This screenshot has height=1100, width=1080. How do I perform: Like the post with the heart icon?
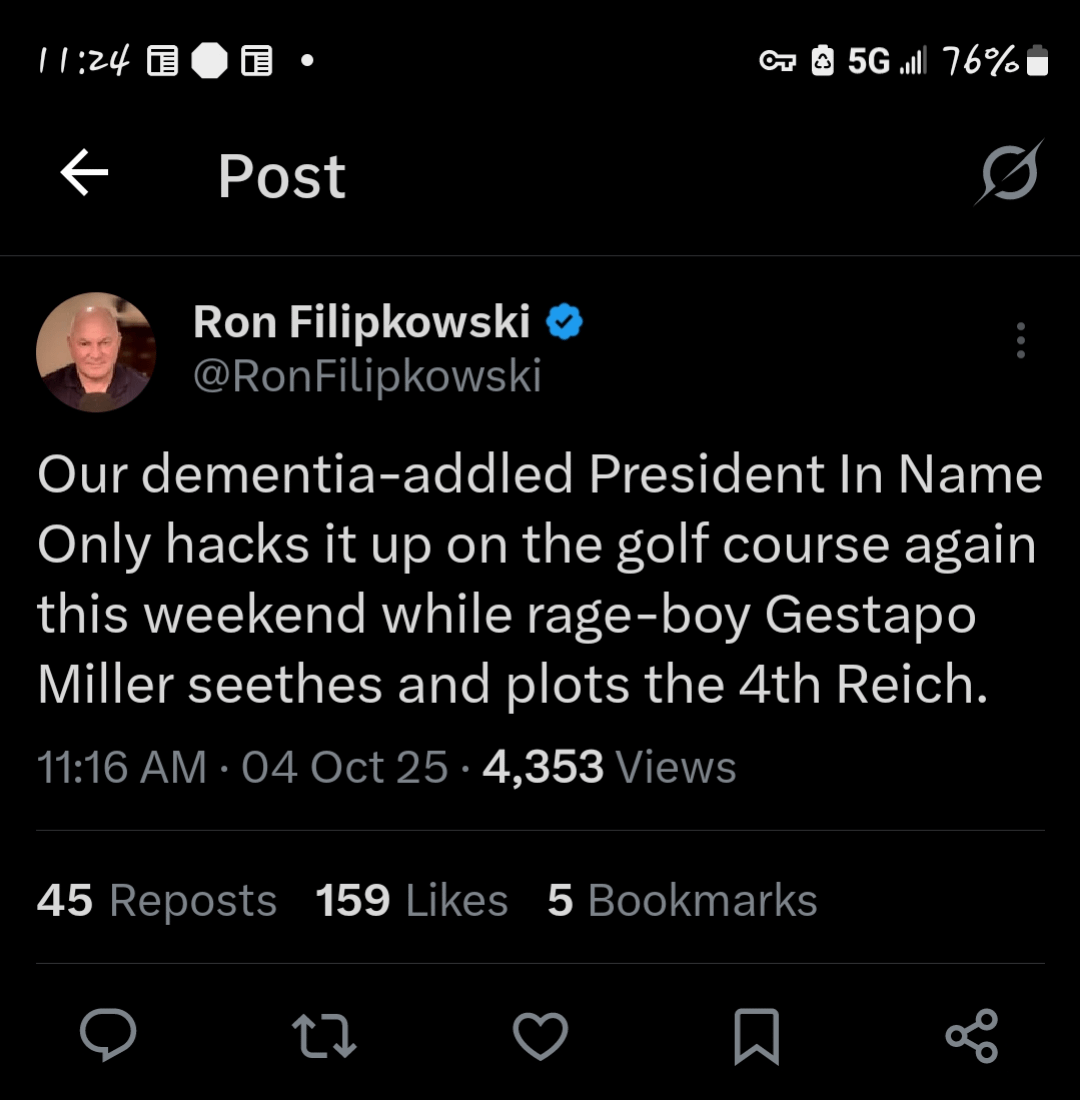[540, 1036]
